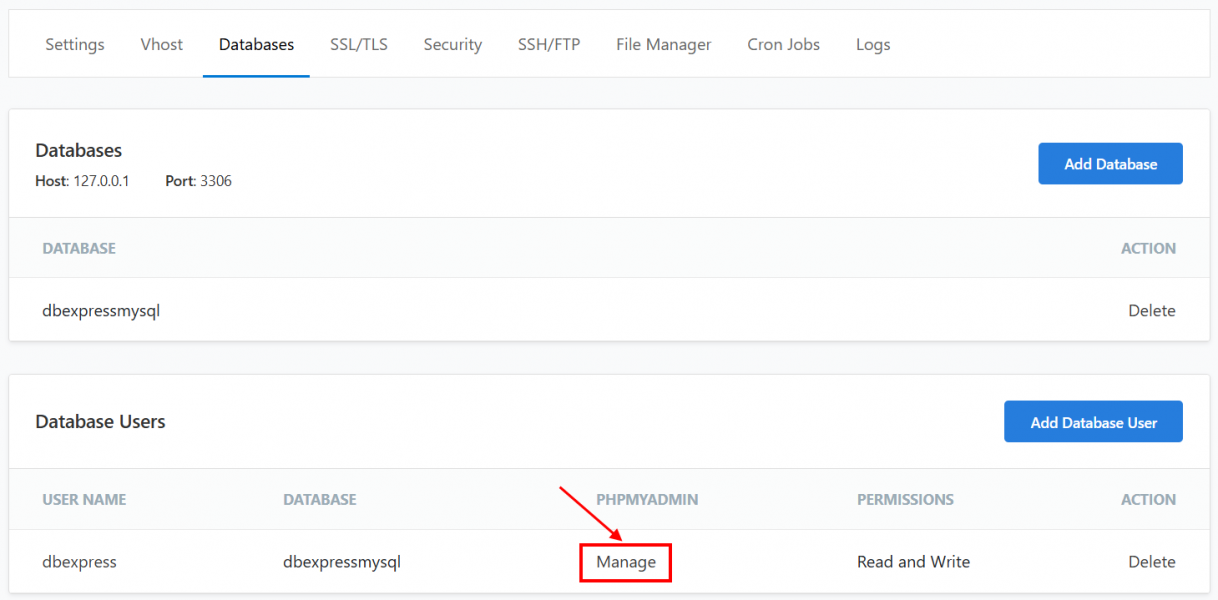Go to the SSL/TLS tab
The image size is (1218, 600).
click(359, 45)
